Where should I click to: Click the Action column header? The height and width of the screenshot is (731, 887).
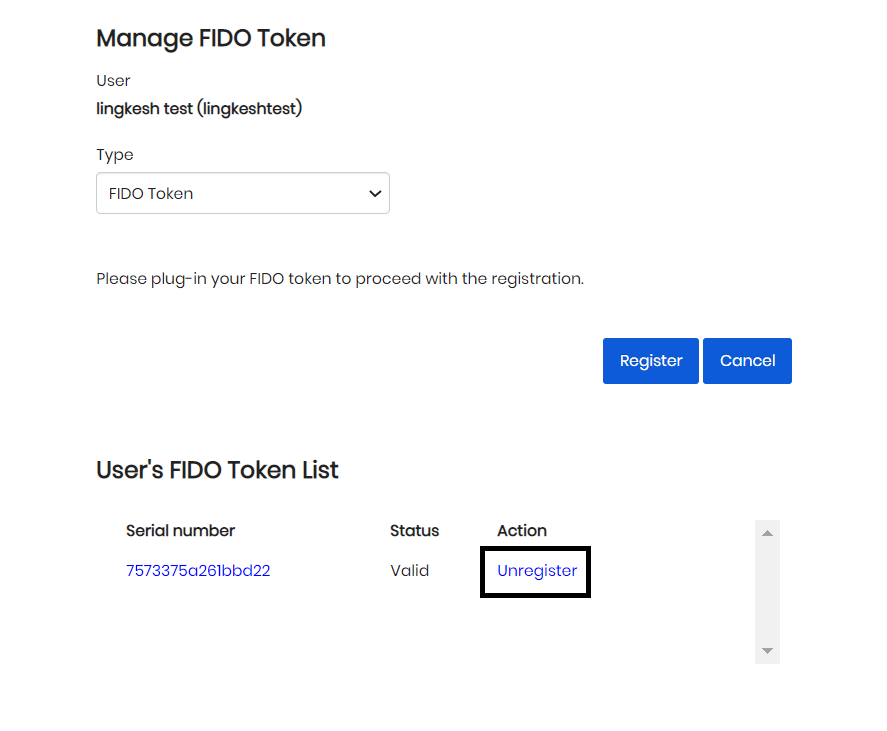coord(522,531)
